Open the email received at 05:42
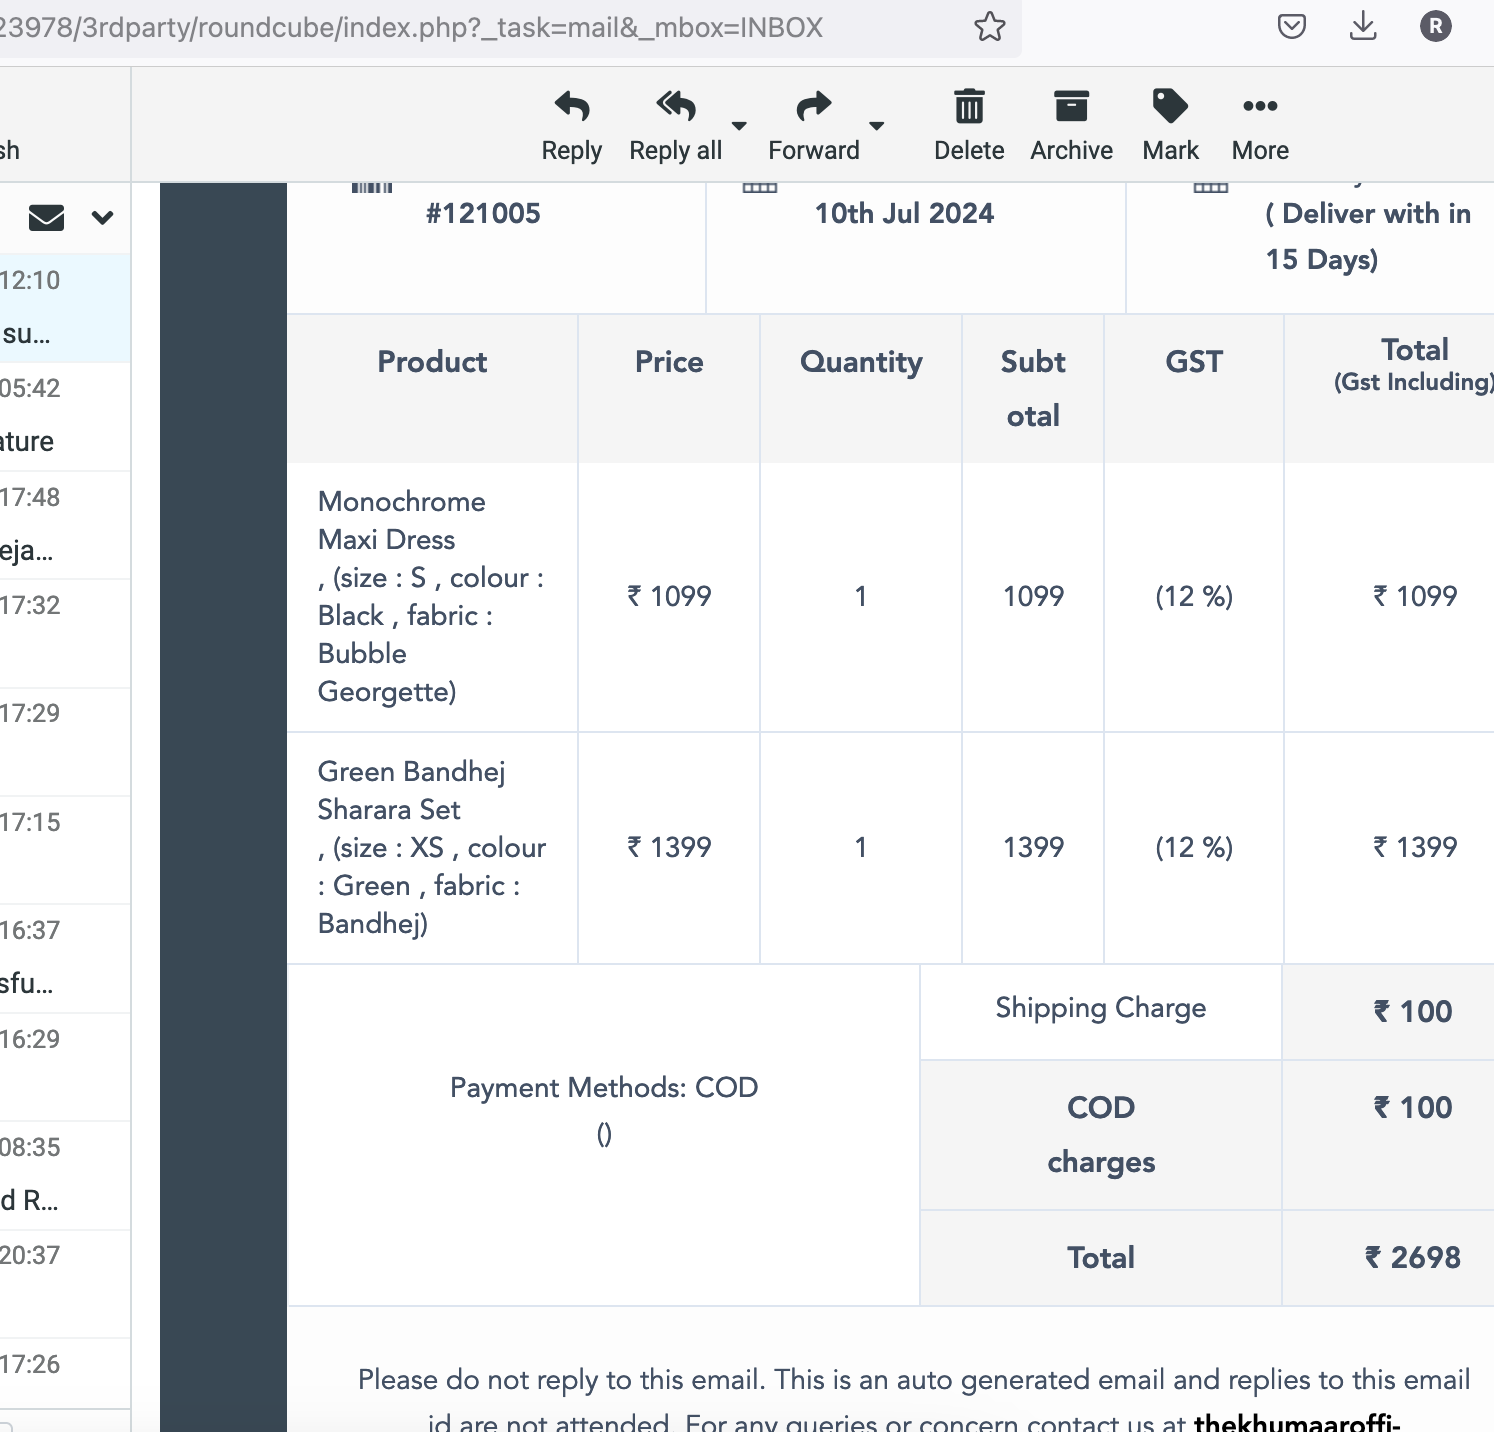The height and width of the screenshot is (1432, 1494). [x=60, y=416]
